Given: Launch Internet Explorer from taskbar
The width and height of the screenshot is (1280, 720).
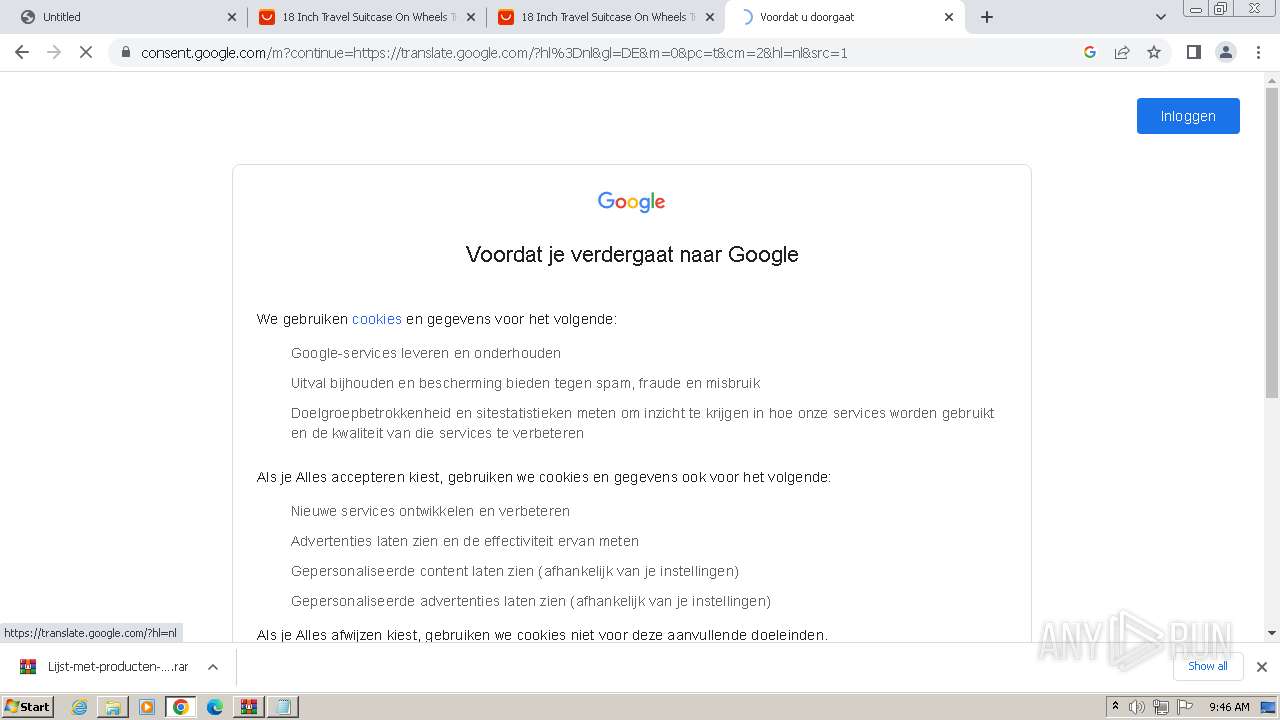Looking at the screenshot, I should 79,707.
